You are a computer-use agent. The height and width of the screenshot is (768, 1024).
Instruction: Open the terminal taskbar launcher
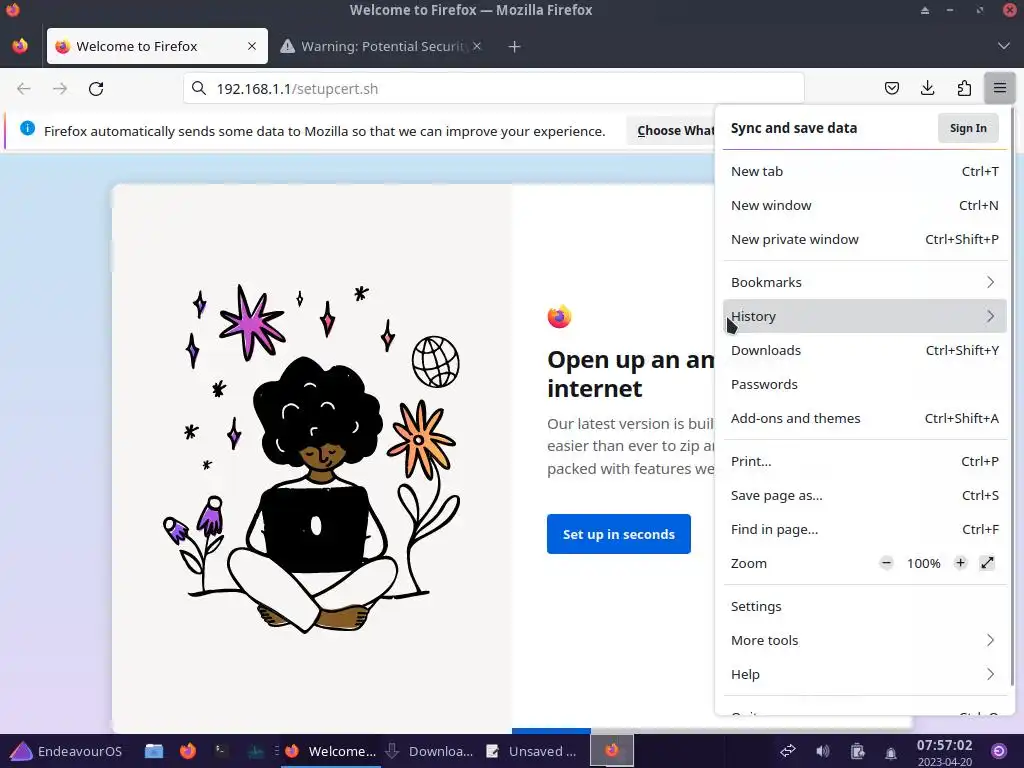click(x=222, y=751)
